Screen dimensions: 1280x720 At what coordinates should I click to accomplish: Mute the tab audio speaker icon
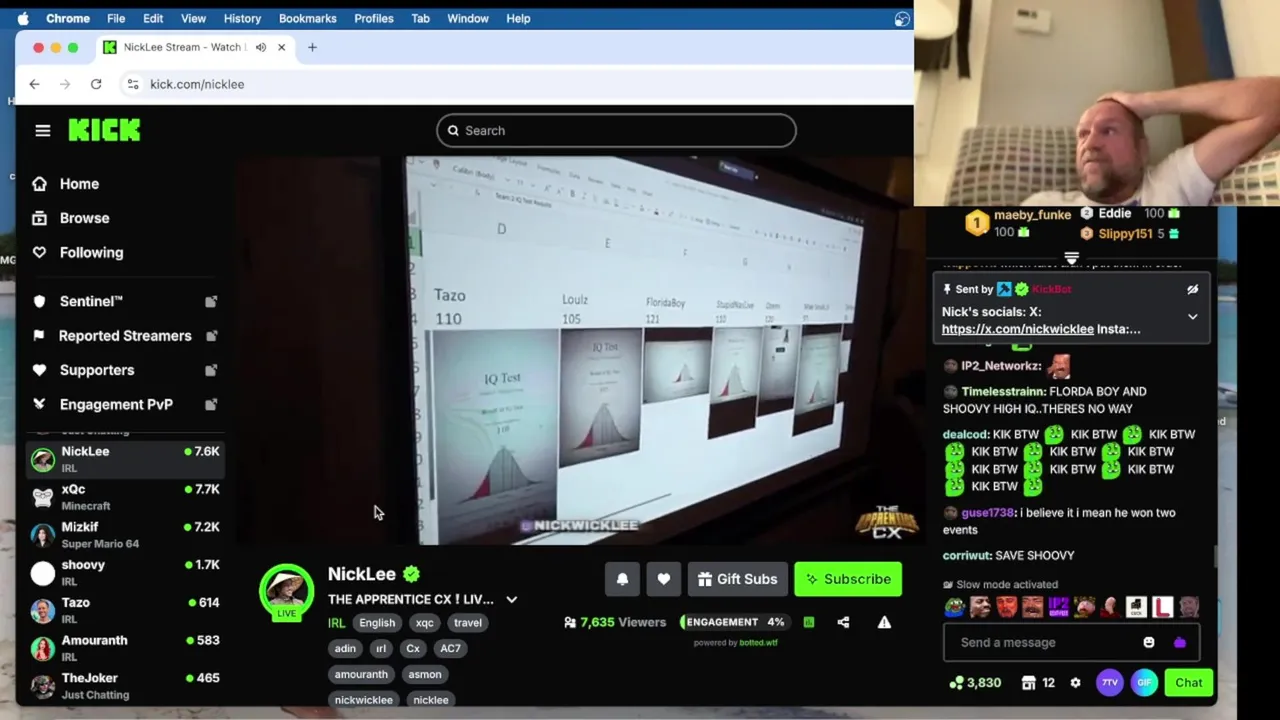click(x=261, y=47)
